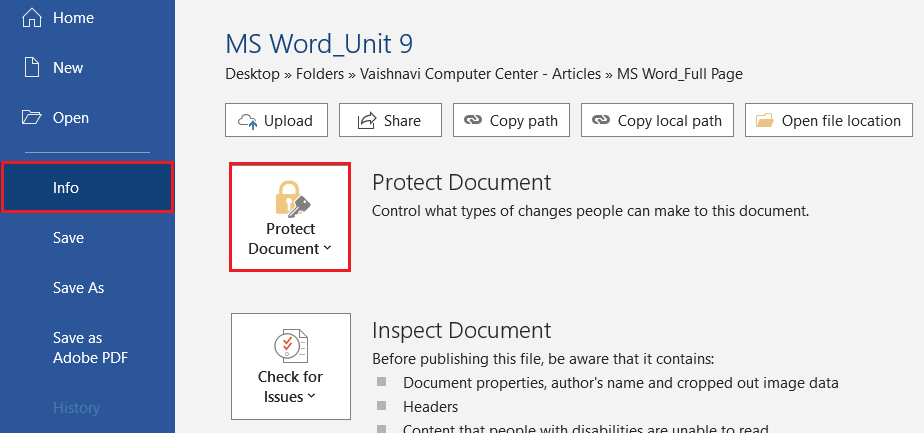Click 'MS Word_Full Page' breadcrumb segment

coord(679,74)
